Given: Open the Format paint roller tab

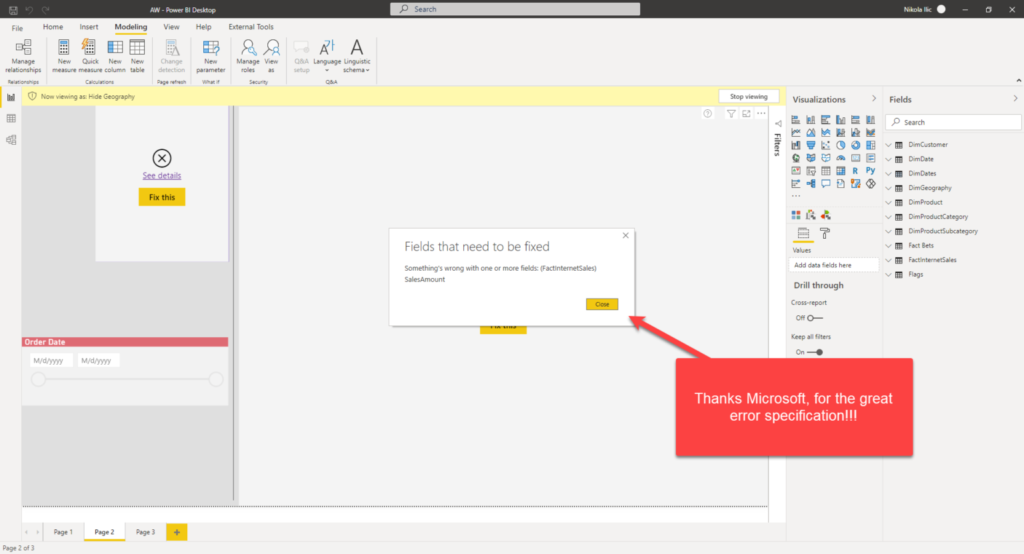Looking at the screenshot, I should [825, 233].
